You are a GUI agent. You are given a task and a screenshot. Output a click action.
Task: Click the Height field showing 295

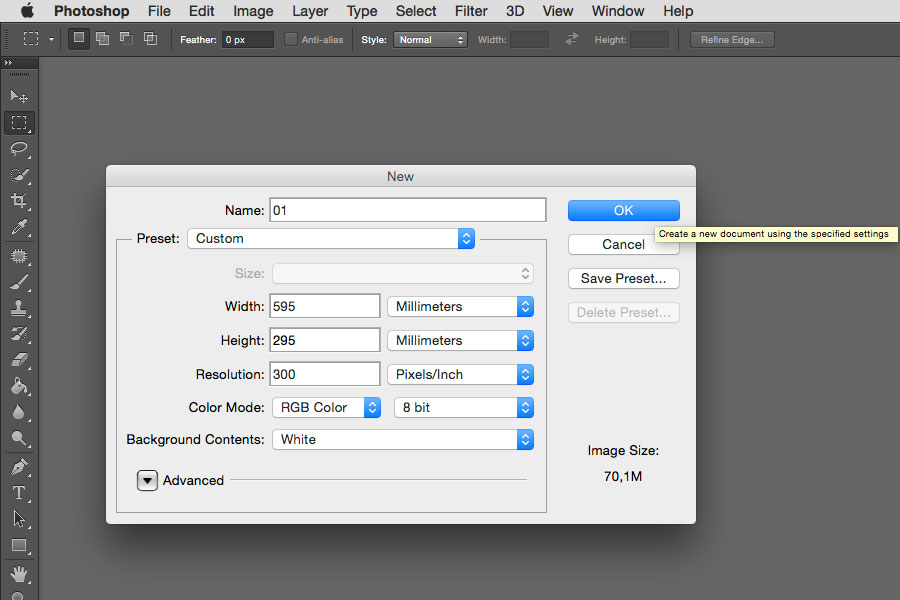pyautogui.click(x=325, y=340)
